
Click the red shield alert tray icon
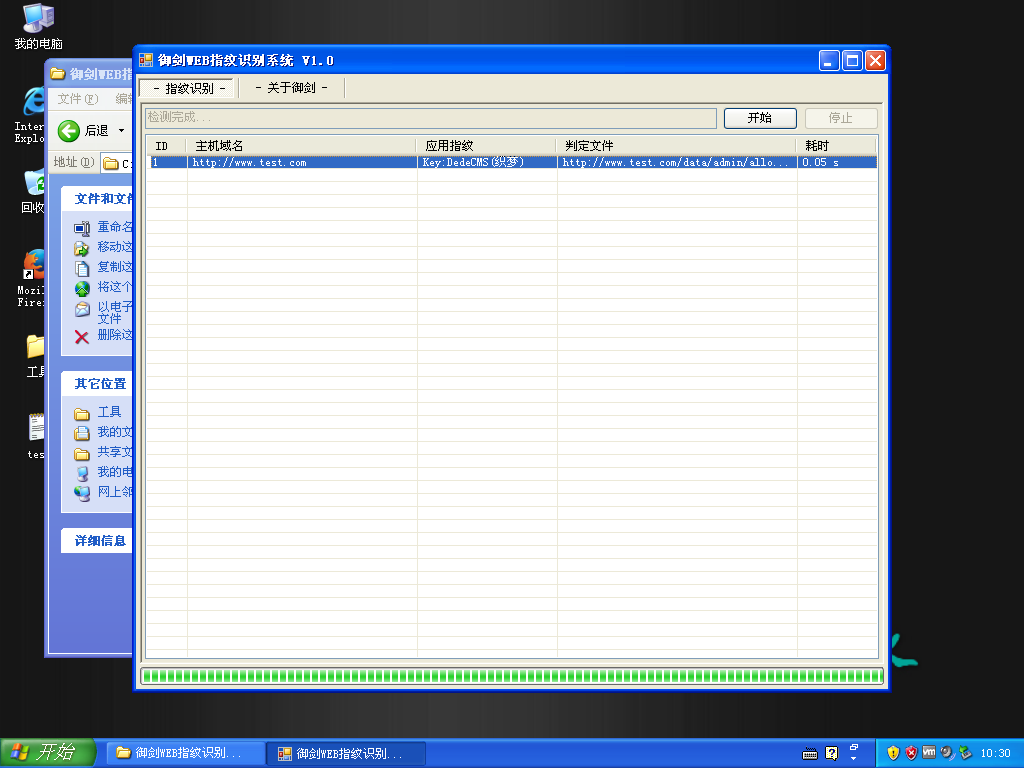pyautogui.click(x=911, y=753)
